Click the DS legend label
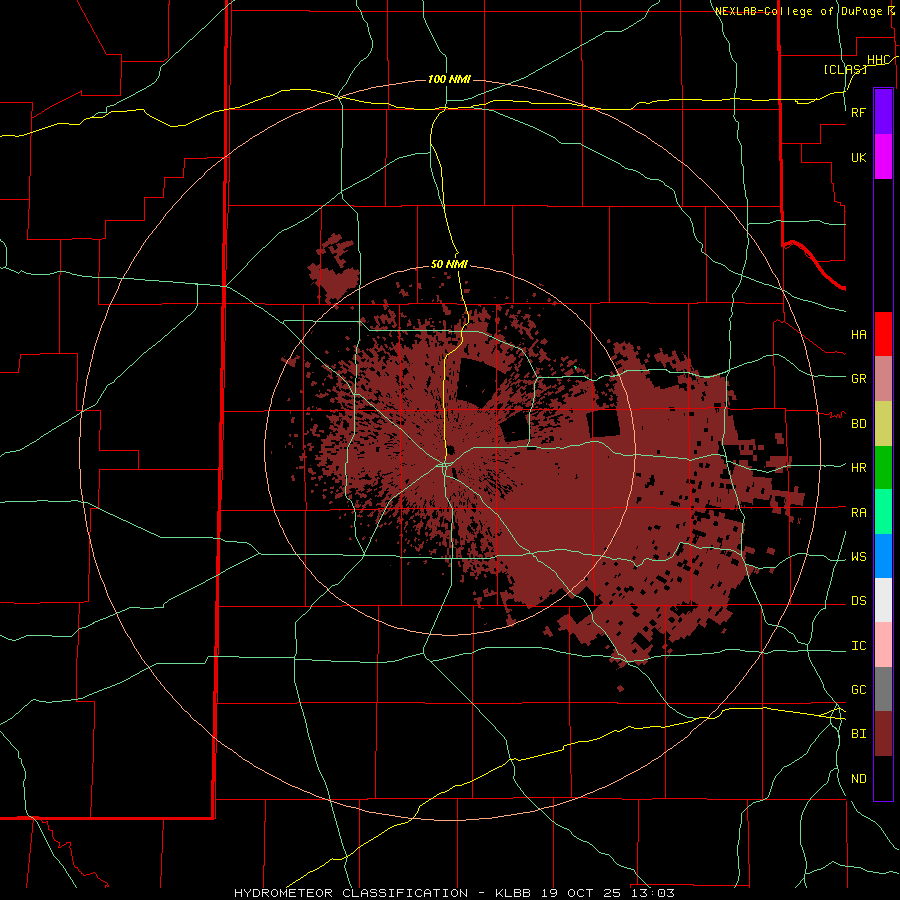The height and width of the screenshot is (900, 900). tap(858, 601)
